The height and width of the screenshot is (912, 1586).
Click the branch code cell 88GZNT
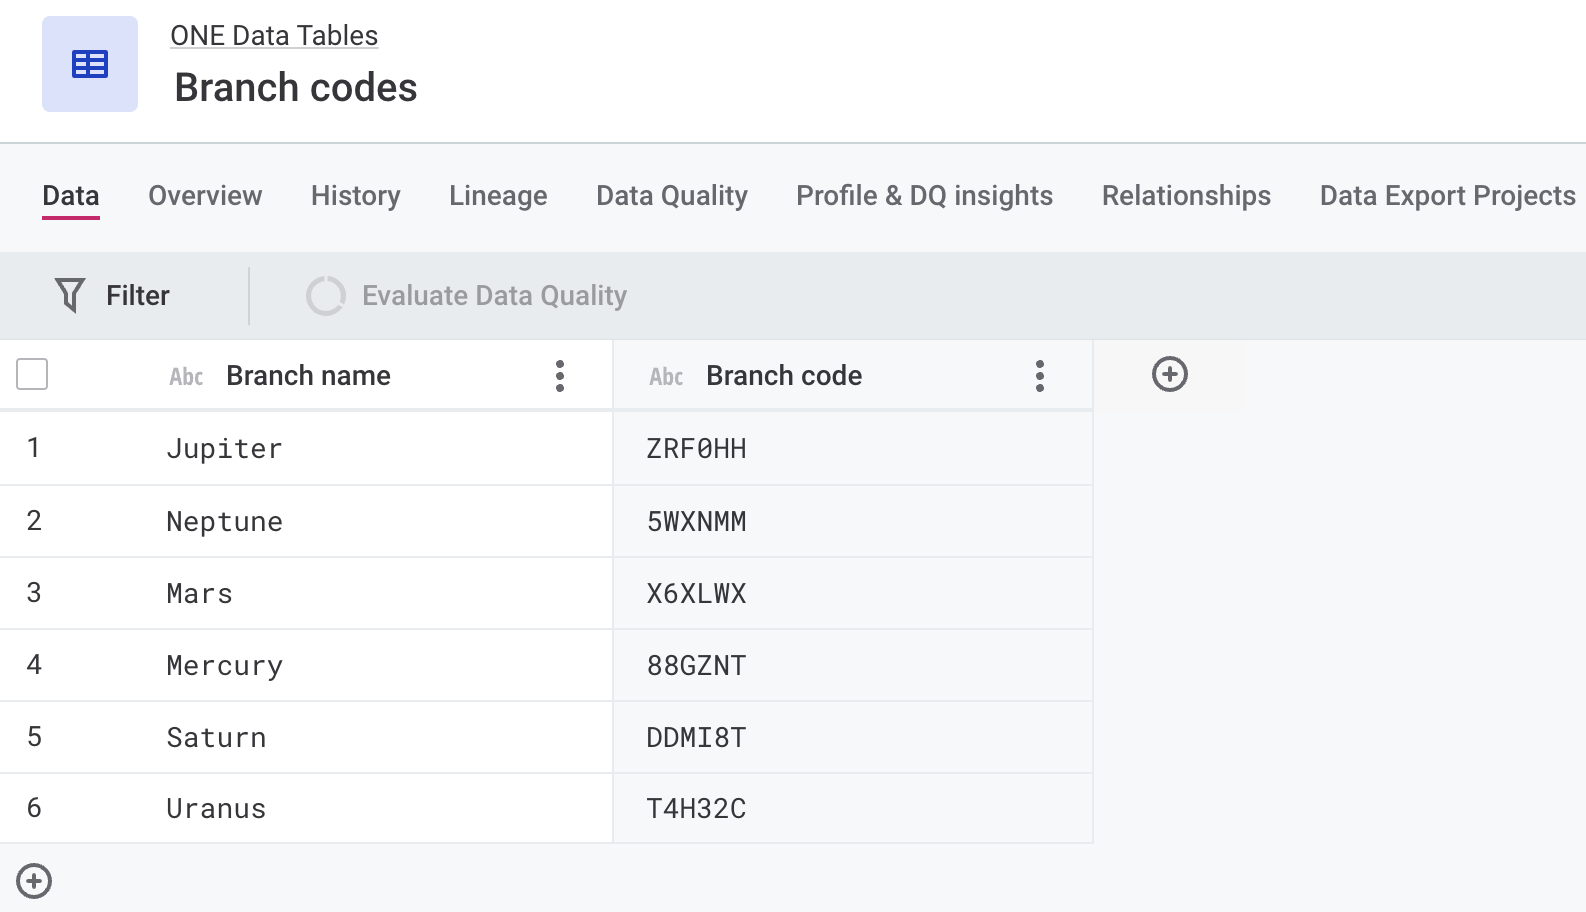[697, 666]
